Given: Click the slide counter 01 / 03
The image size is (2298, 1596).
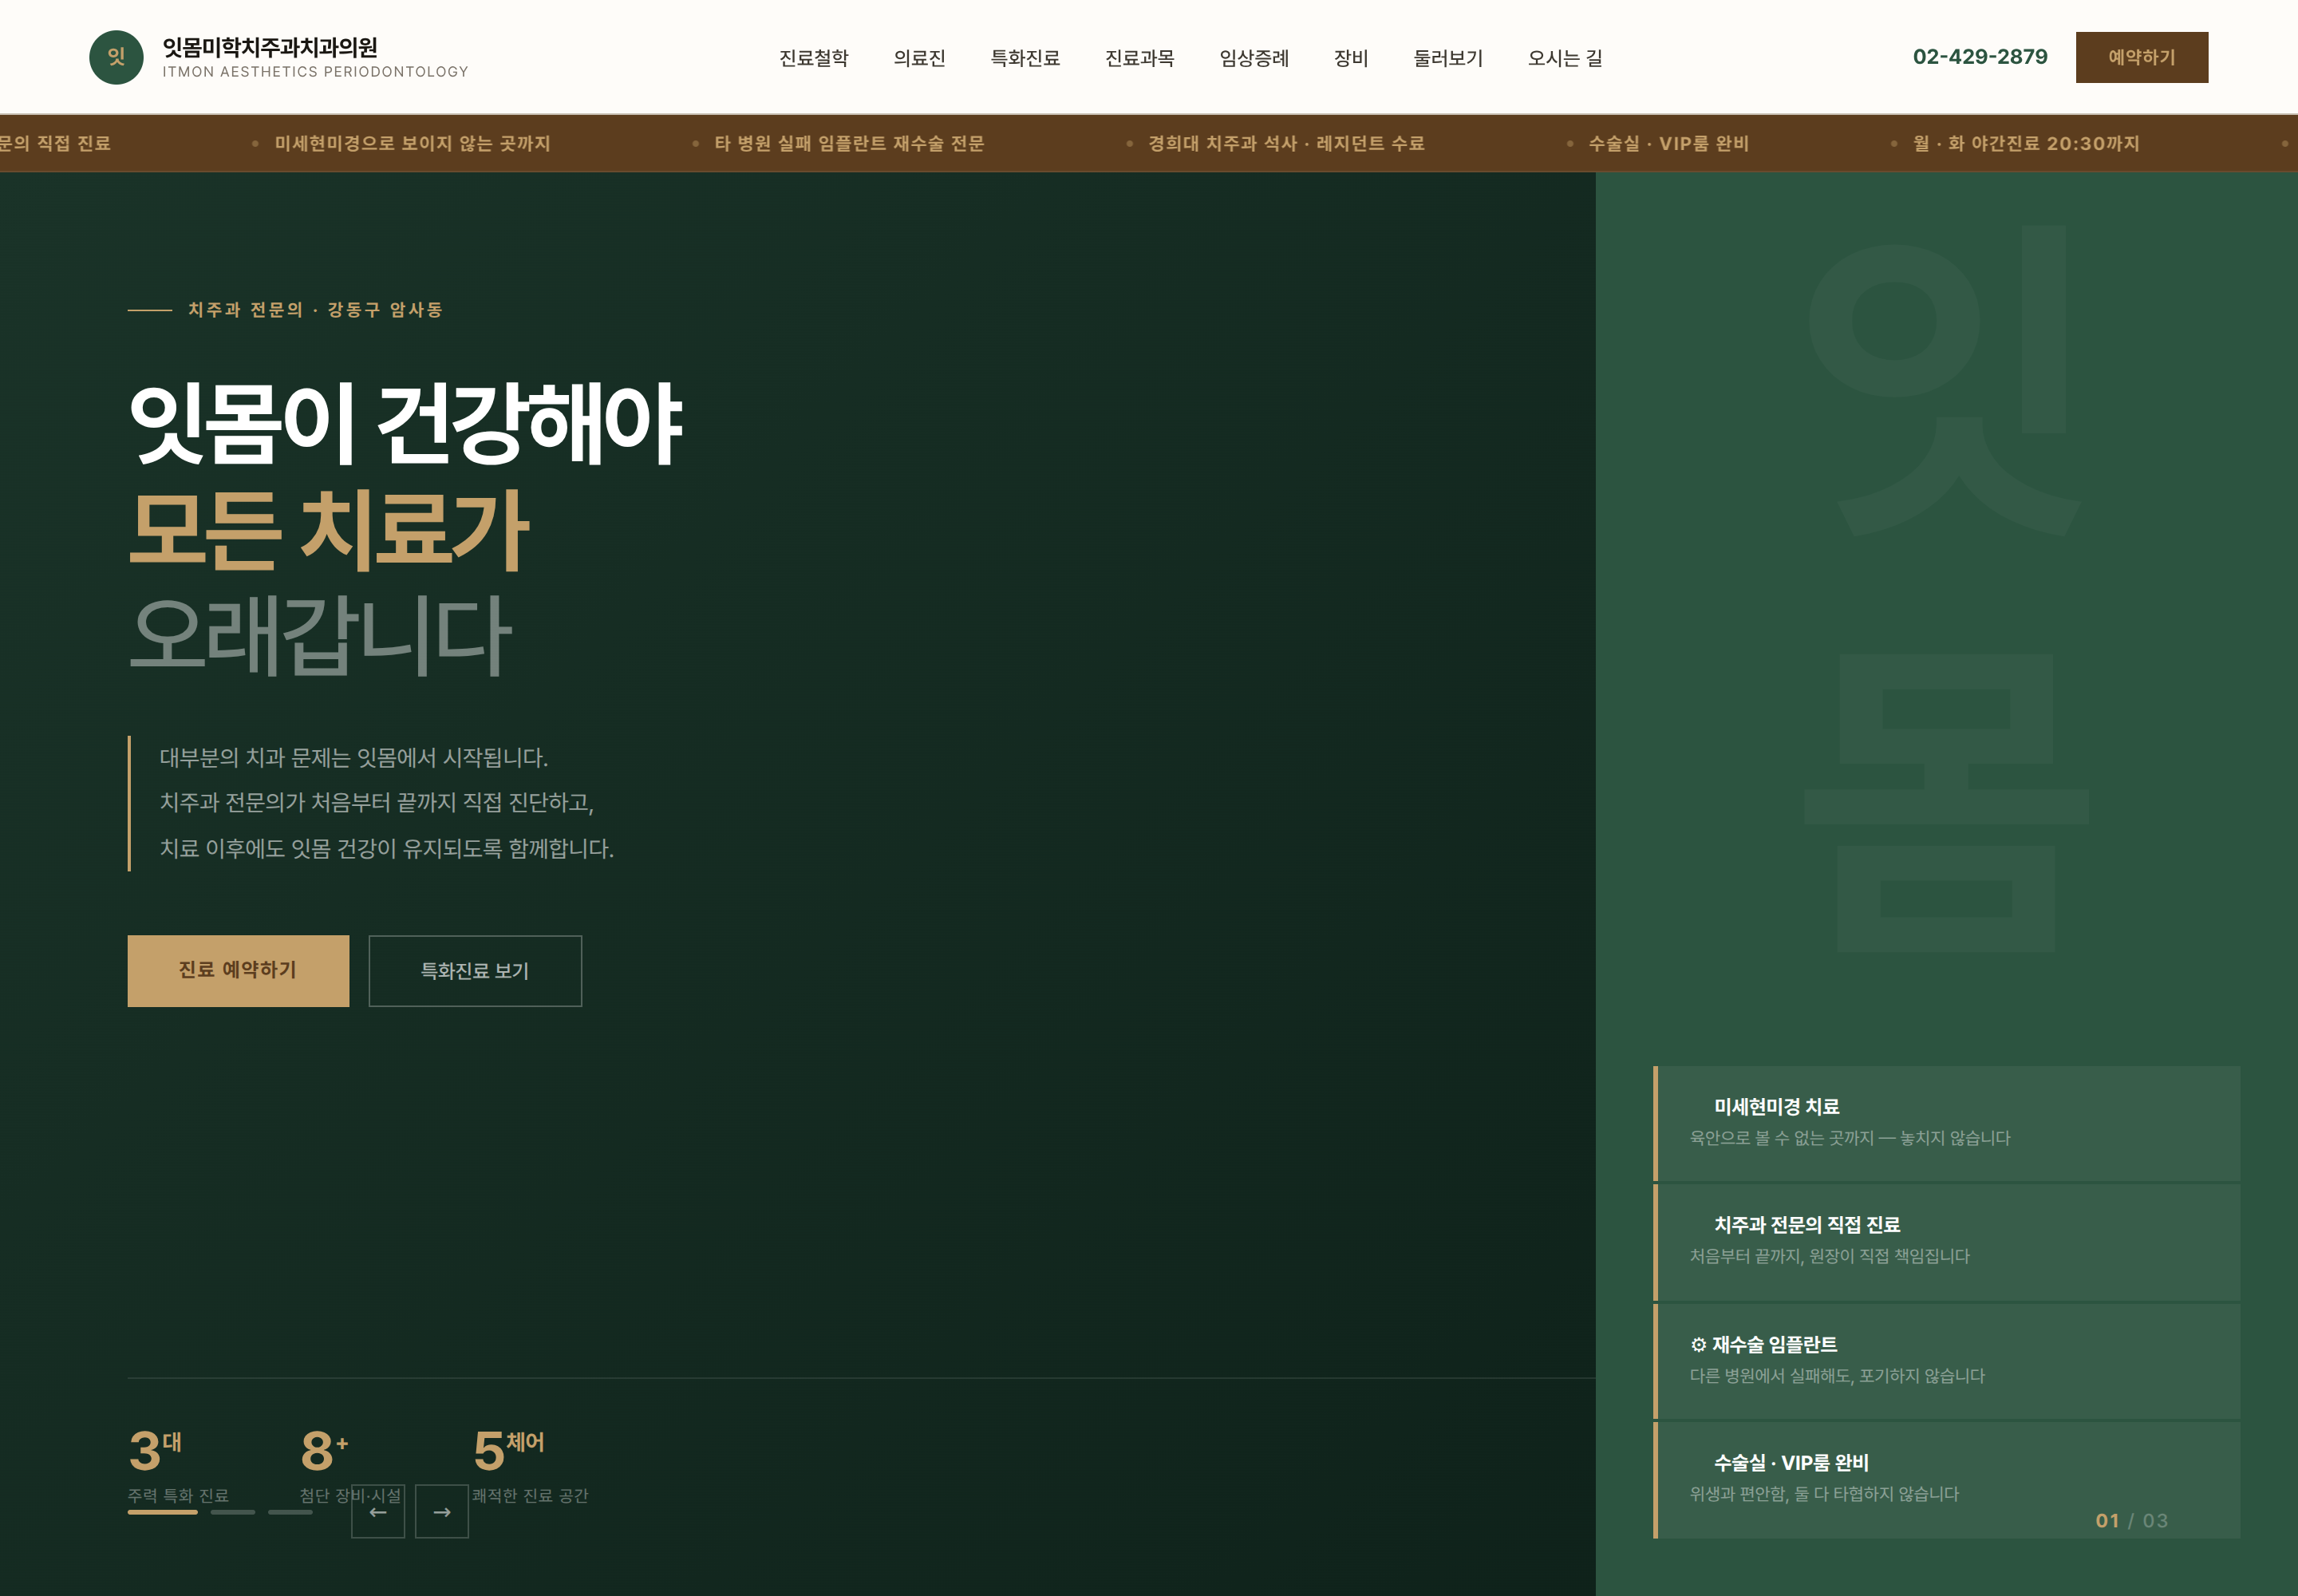Looking at the screenshot, I should point(2131,1521).
